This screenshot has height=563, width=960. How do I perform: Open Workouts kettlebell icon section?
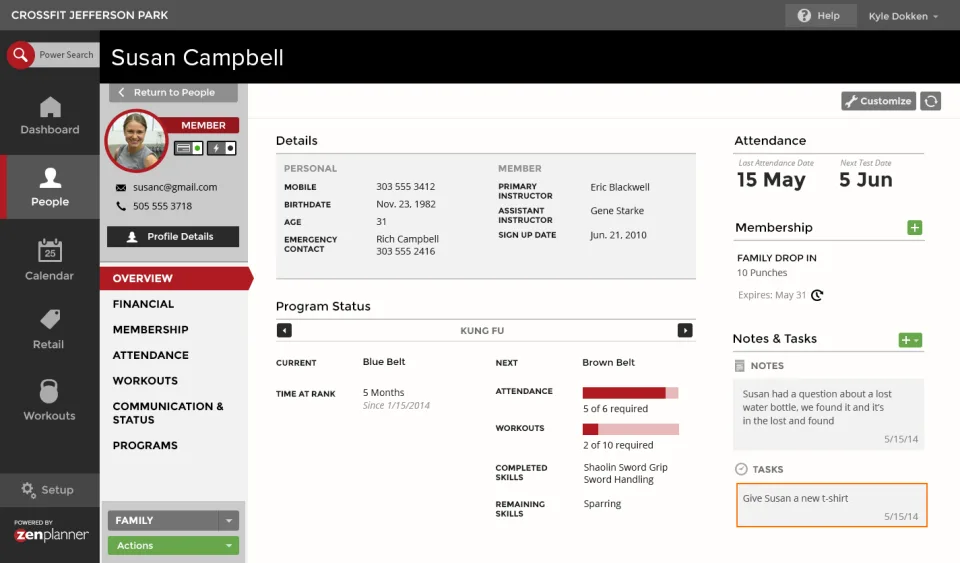point(49,391)
